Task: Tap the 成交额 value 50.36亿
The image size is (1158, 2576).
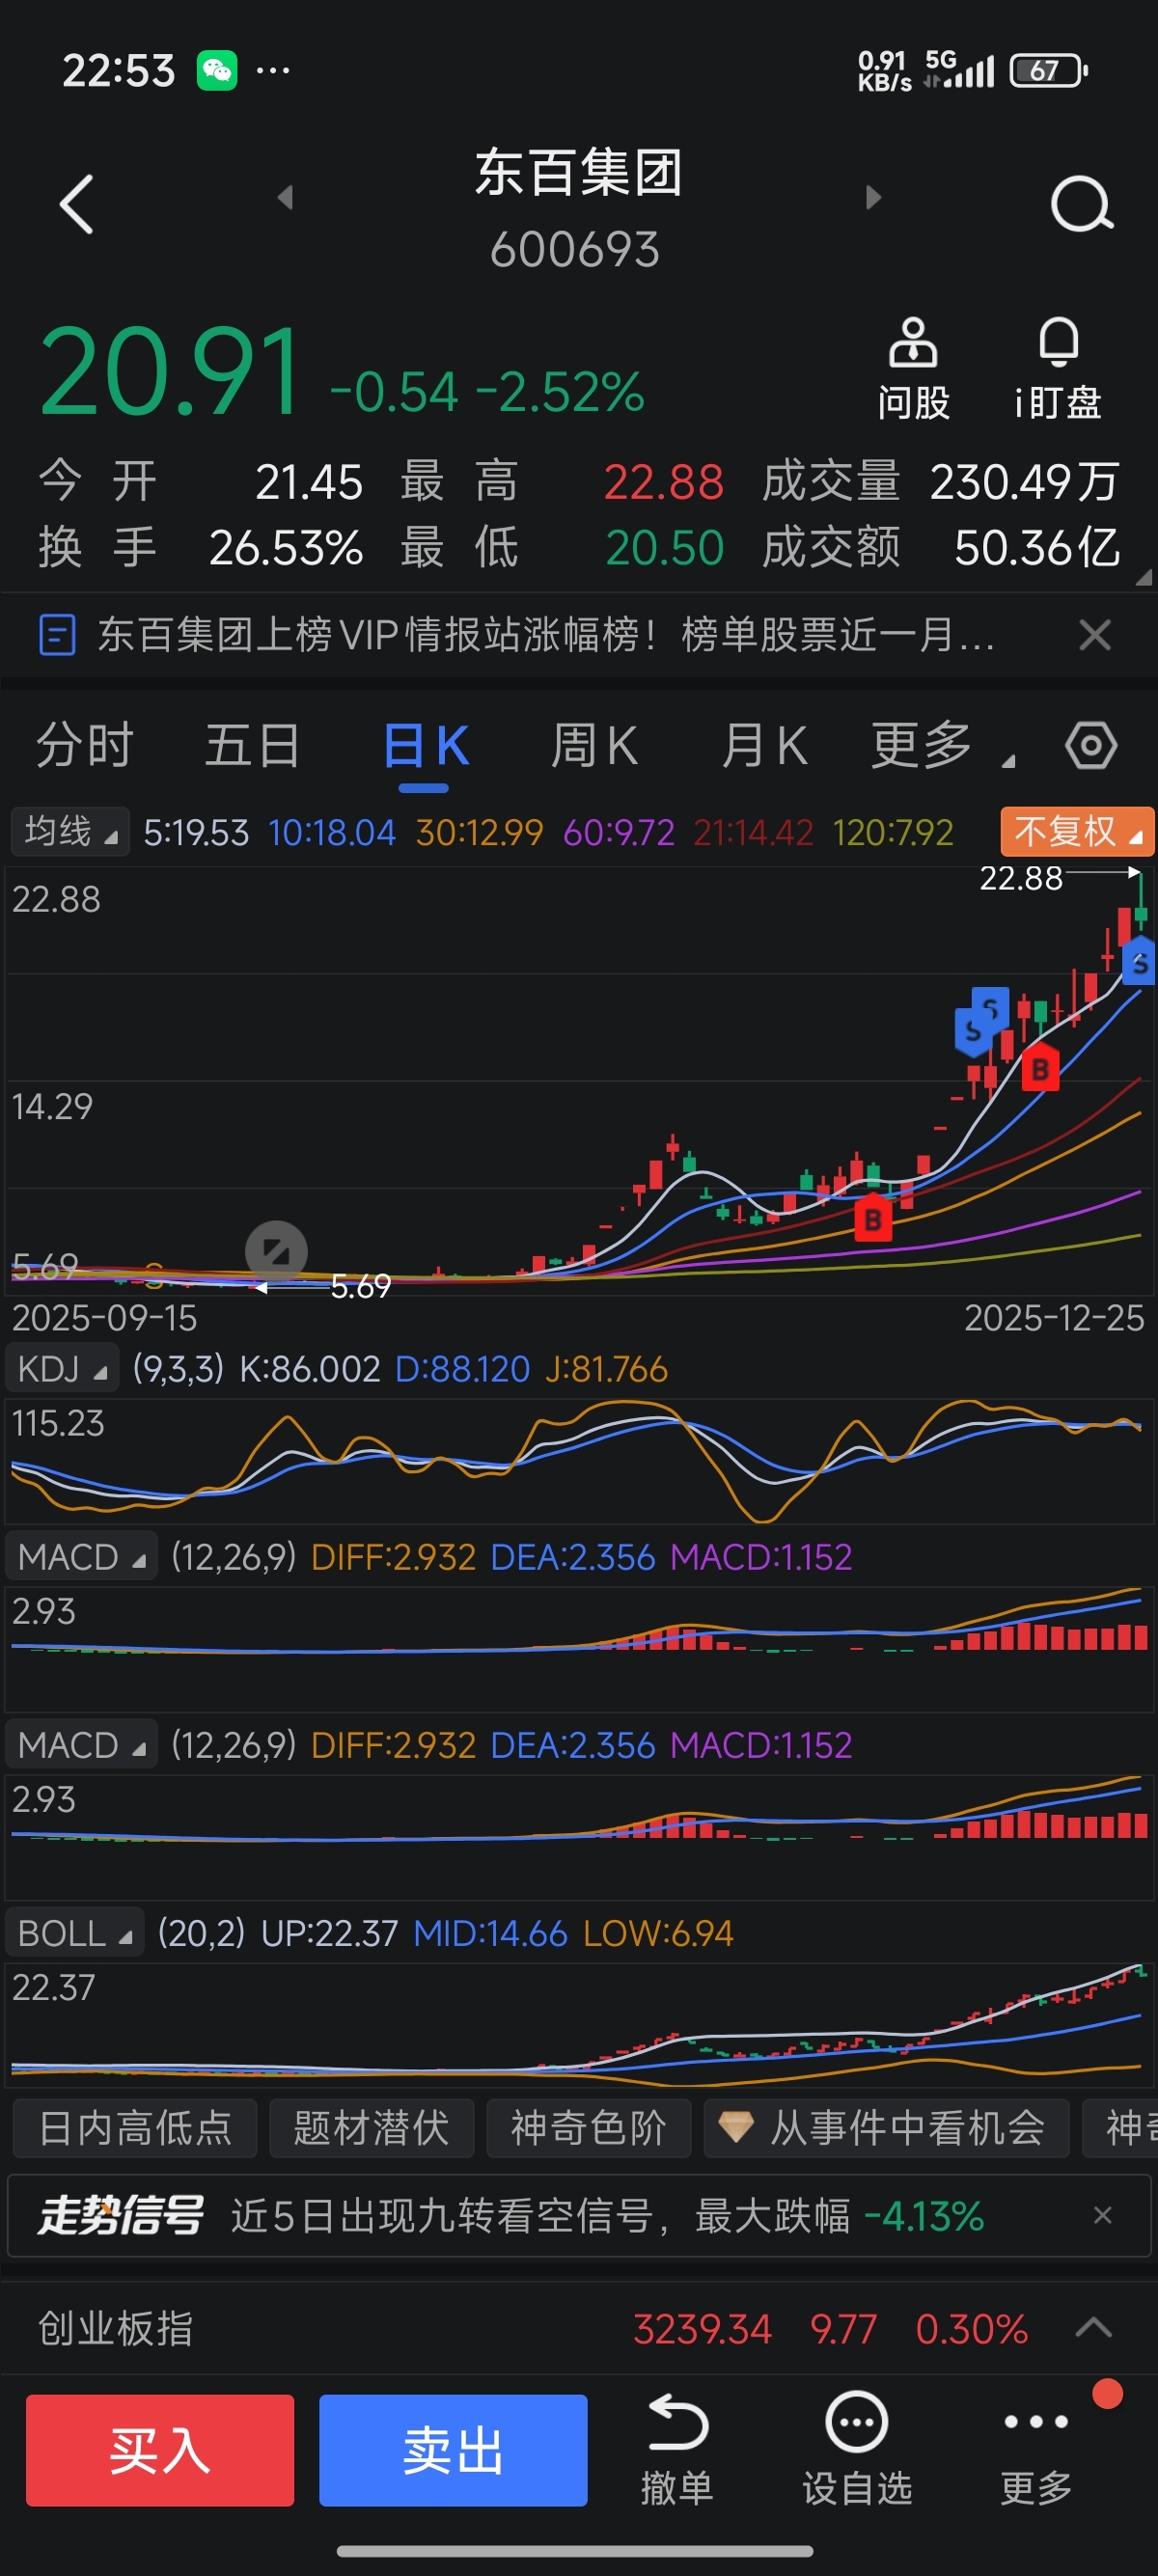Action: click(x=1037, y=548)
